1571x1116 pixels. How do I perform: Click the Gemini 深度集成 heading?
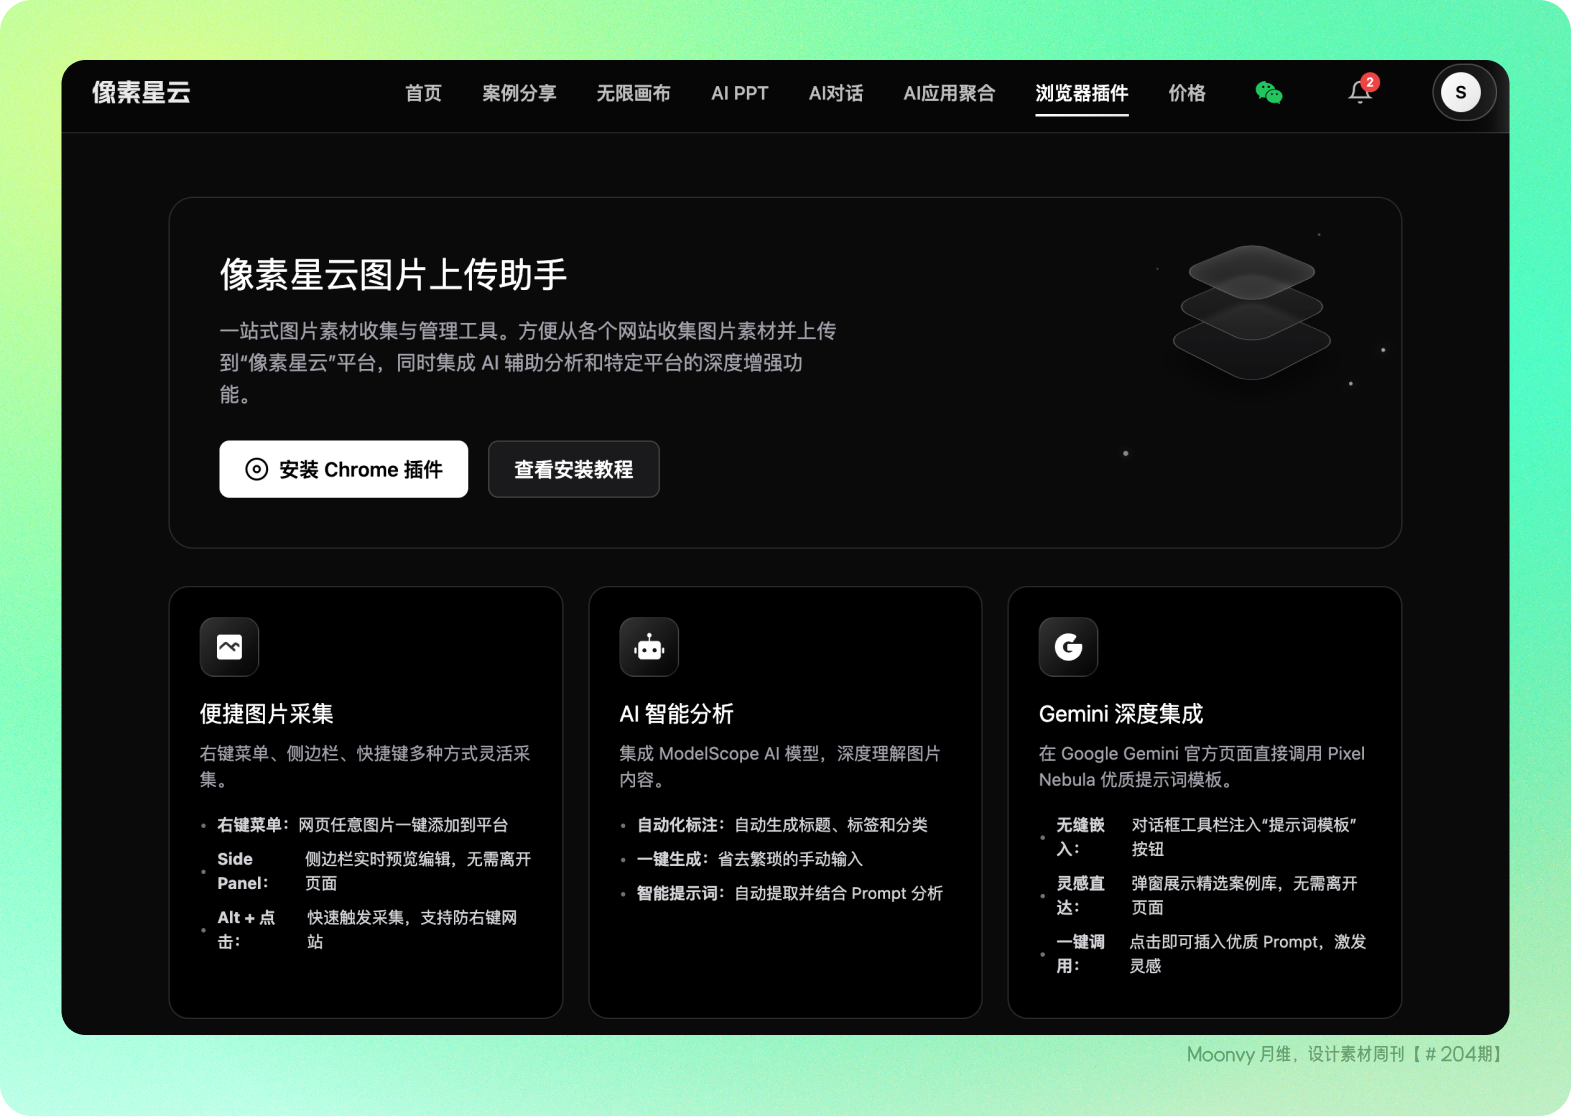click(1121, 714)
